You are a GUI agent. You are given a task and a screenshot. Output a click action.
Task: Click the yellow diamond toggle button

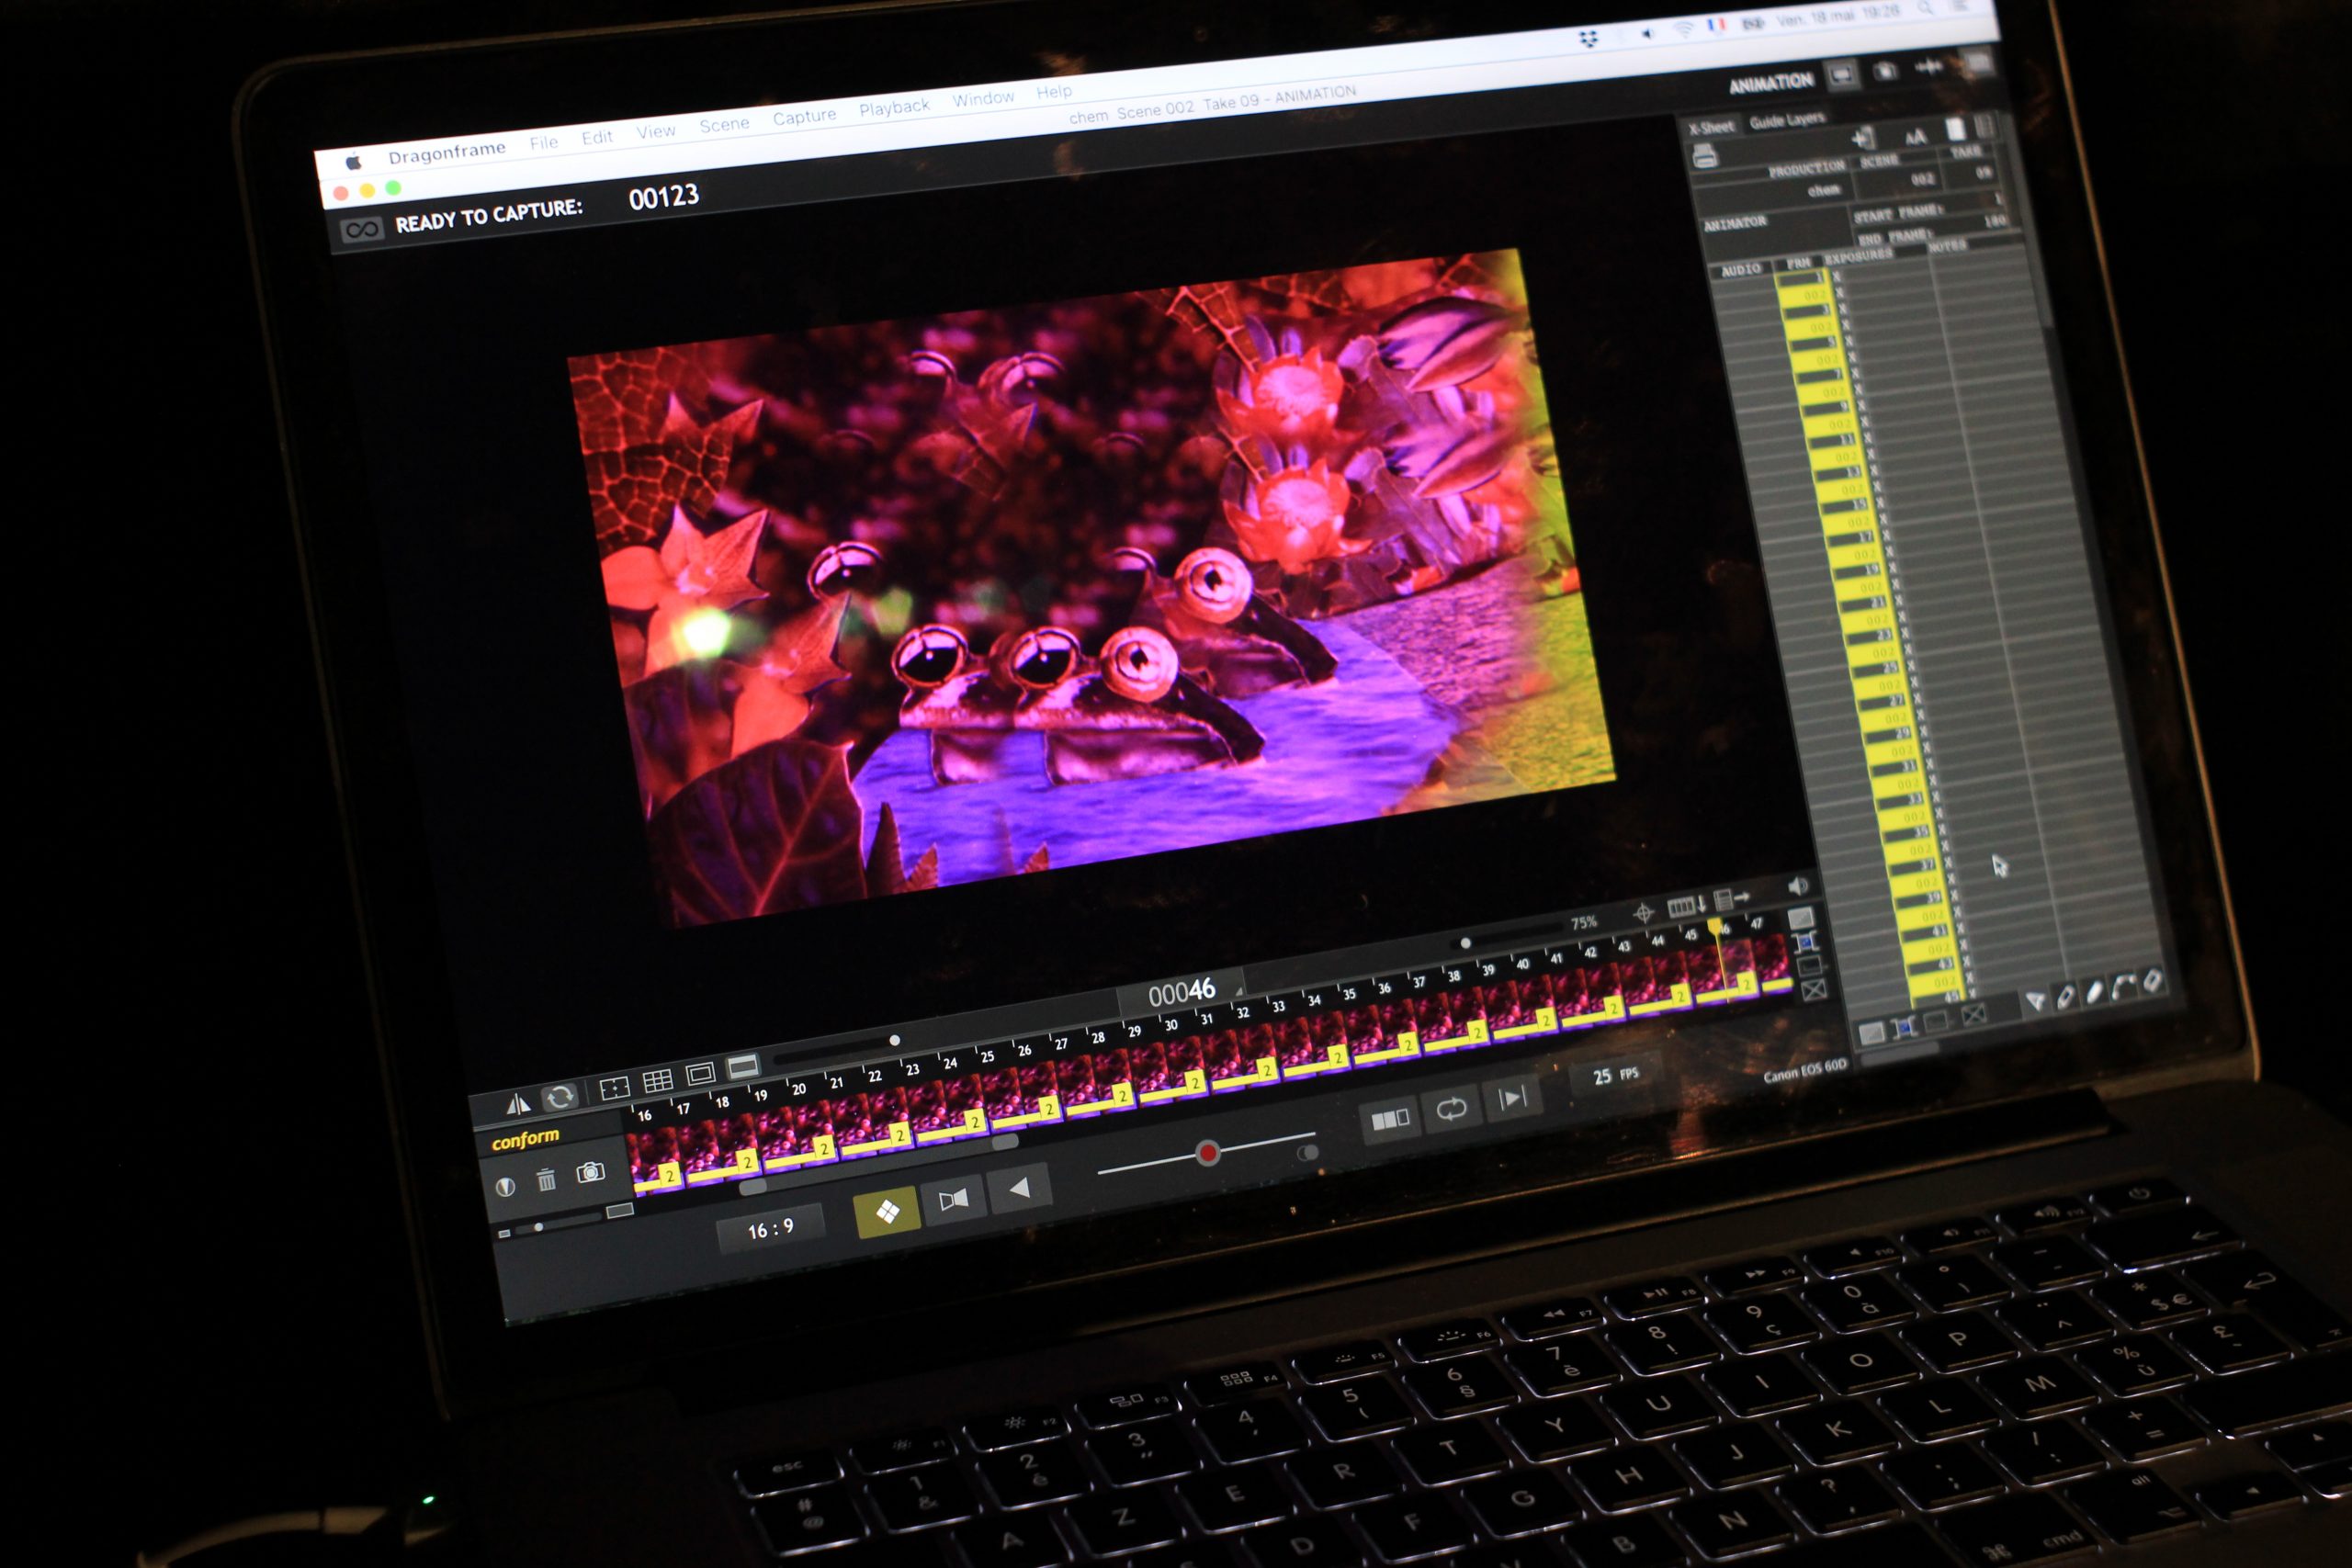pos(887,1210)
